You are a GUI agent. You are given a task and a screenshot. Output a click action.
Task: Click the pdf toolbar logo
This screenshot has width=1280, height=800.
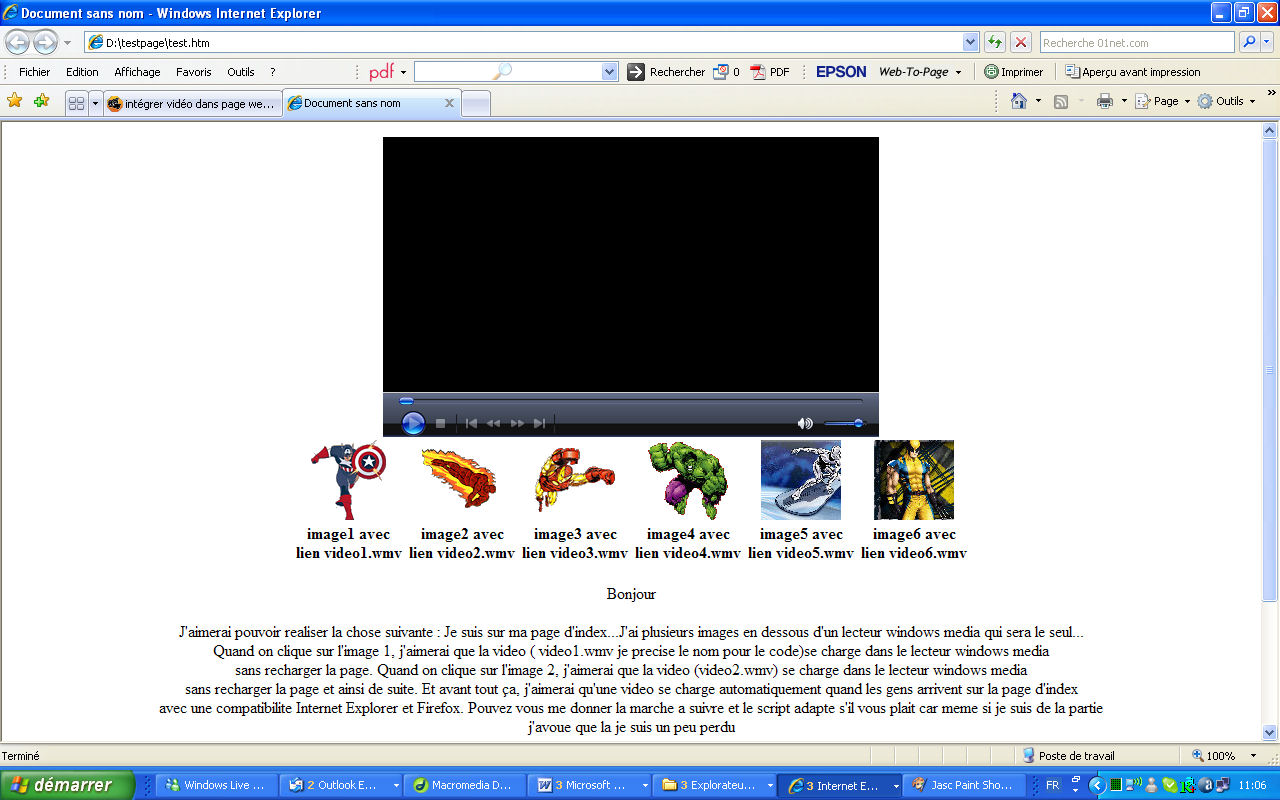pos(381,72)
